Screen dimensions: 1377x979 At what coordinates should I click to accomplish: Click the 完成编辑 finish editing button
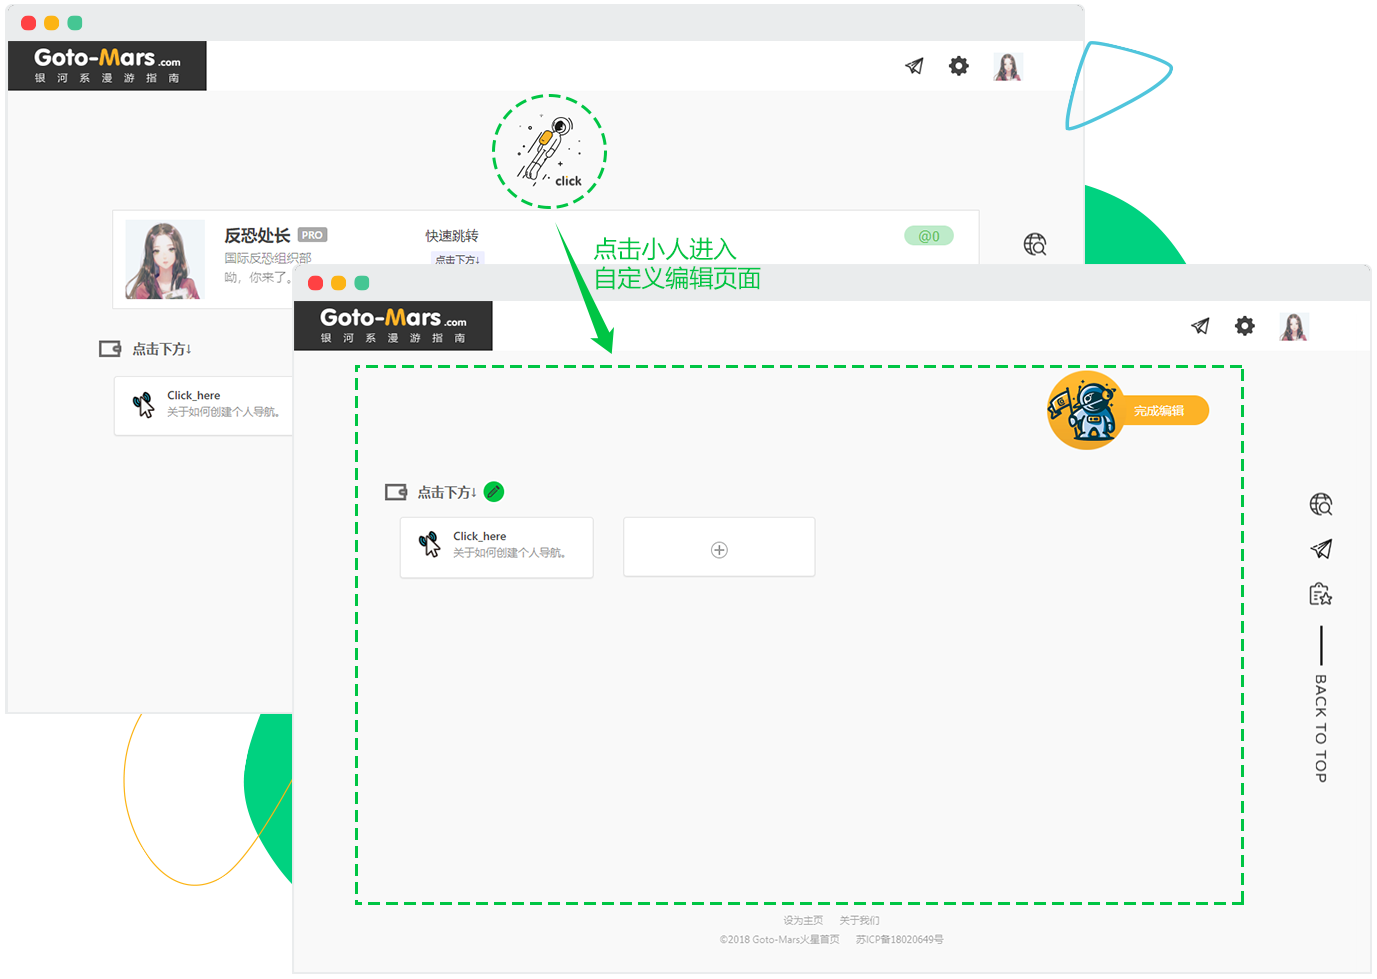[x=1160, y=411]
